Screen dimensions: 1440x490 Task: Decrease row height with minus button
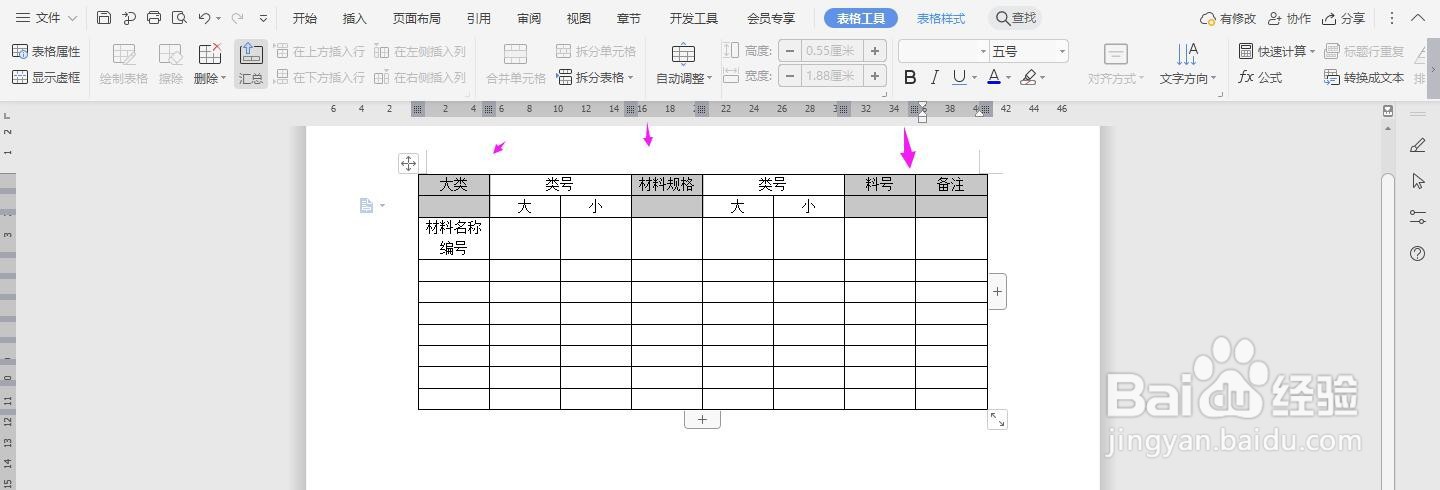tap(790, 51)
